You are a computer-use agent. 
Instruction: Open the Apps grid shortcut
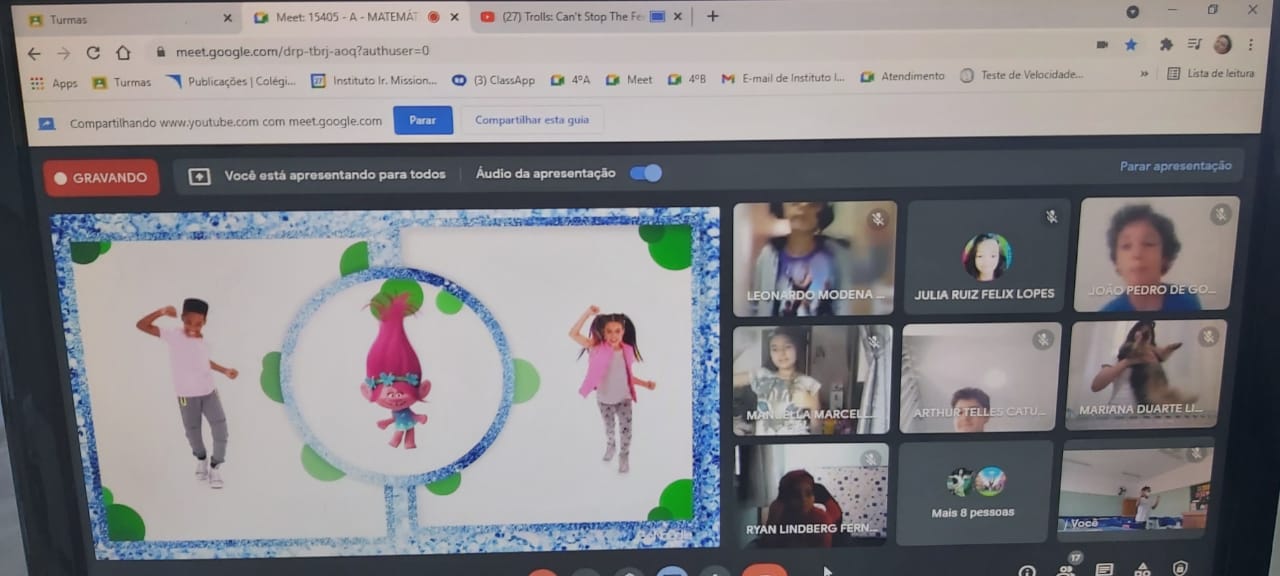[54, 83]
